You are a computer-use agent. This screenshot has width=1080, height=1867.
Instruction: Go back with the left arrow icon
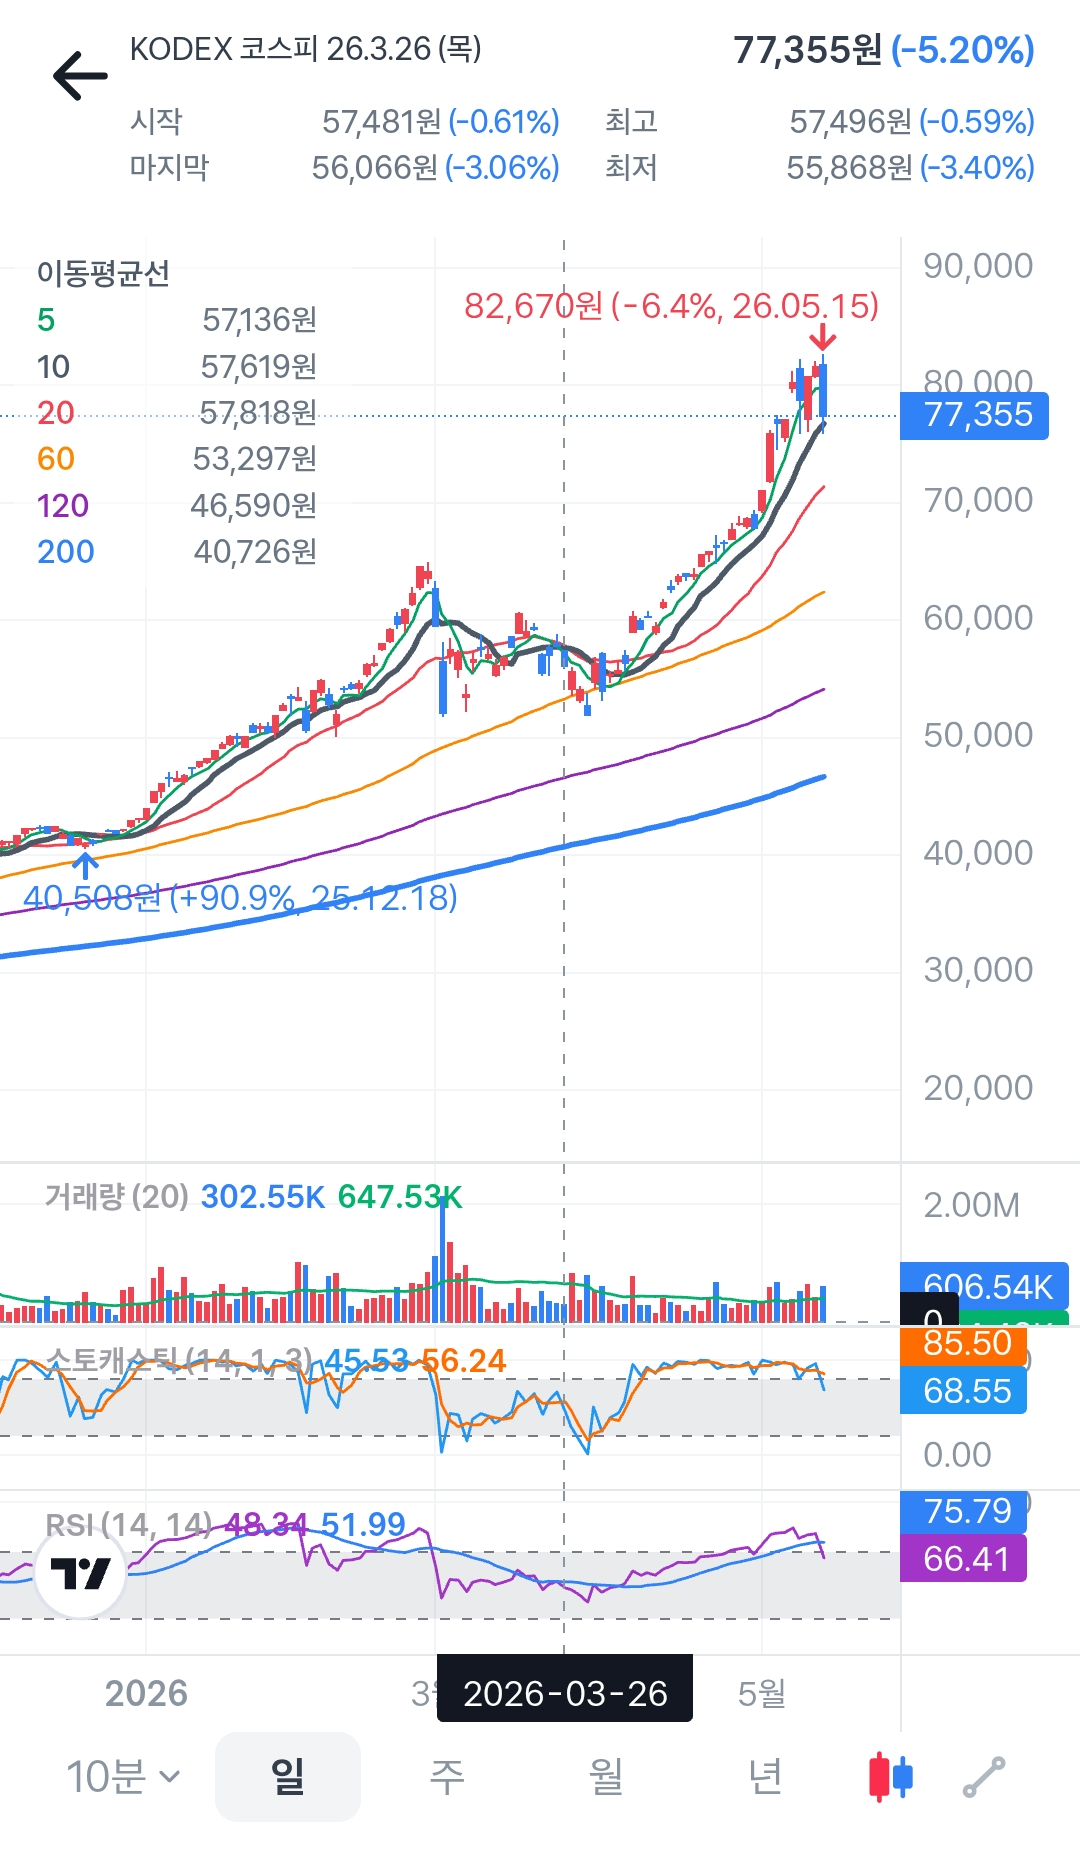[x=80, y=76]
